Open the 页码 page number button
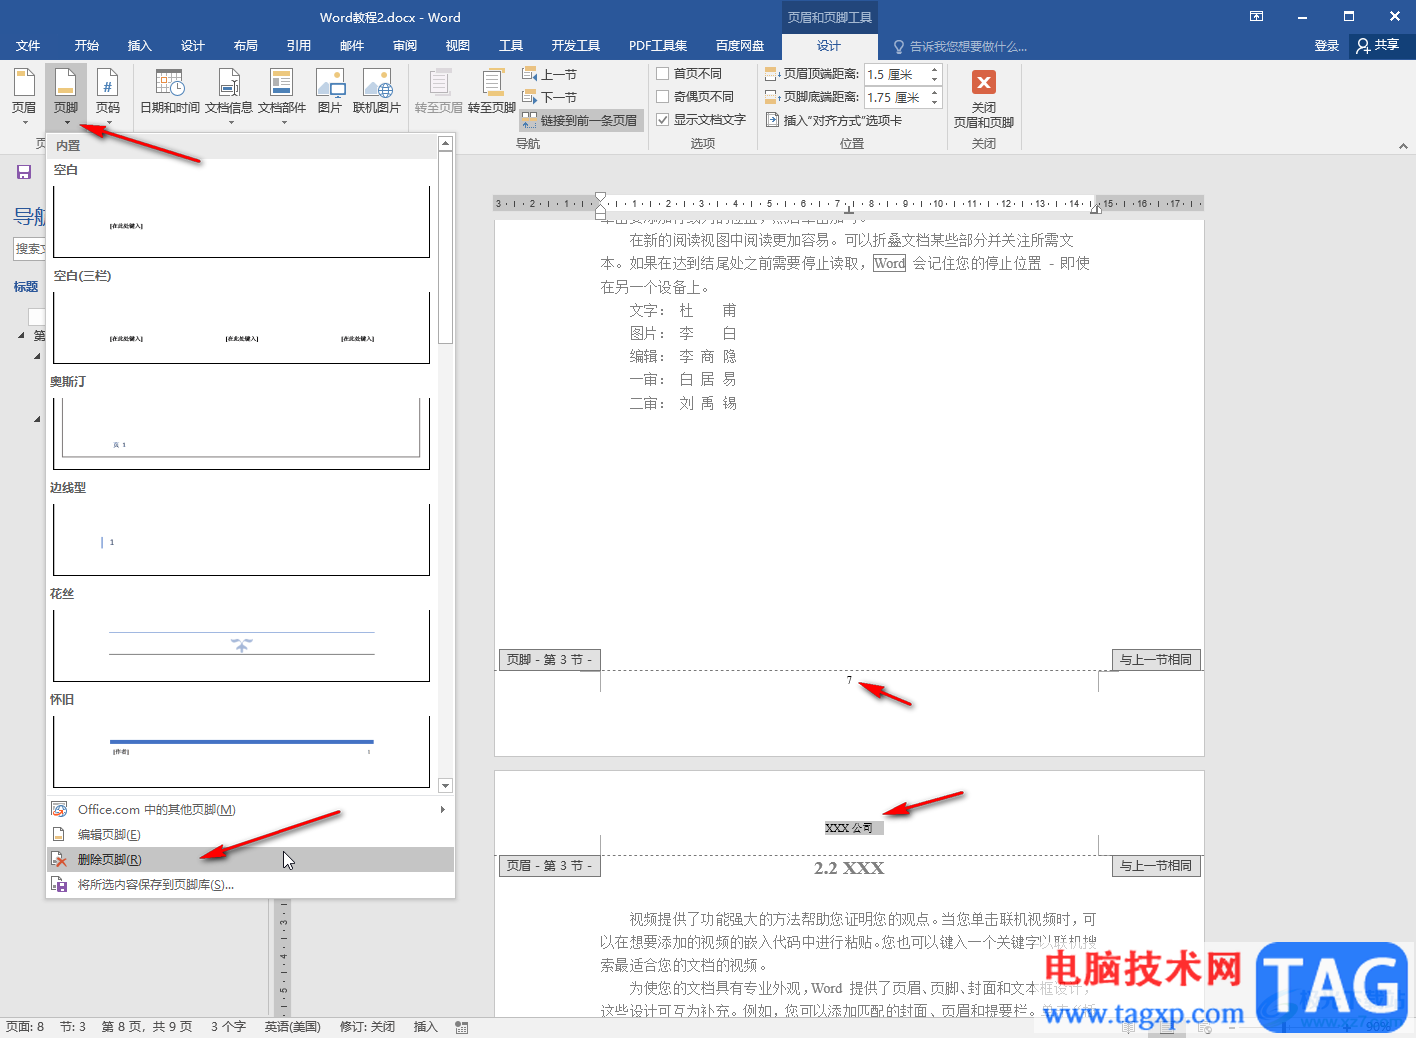This screenshot has width=1416, height=1038. pos(108,96)
